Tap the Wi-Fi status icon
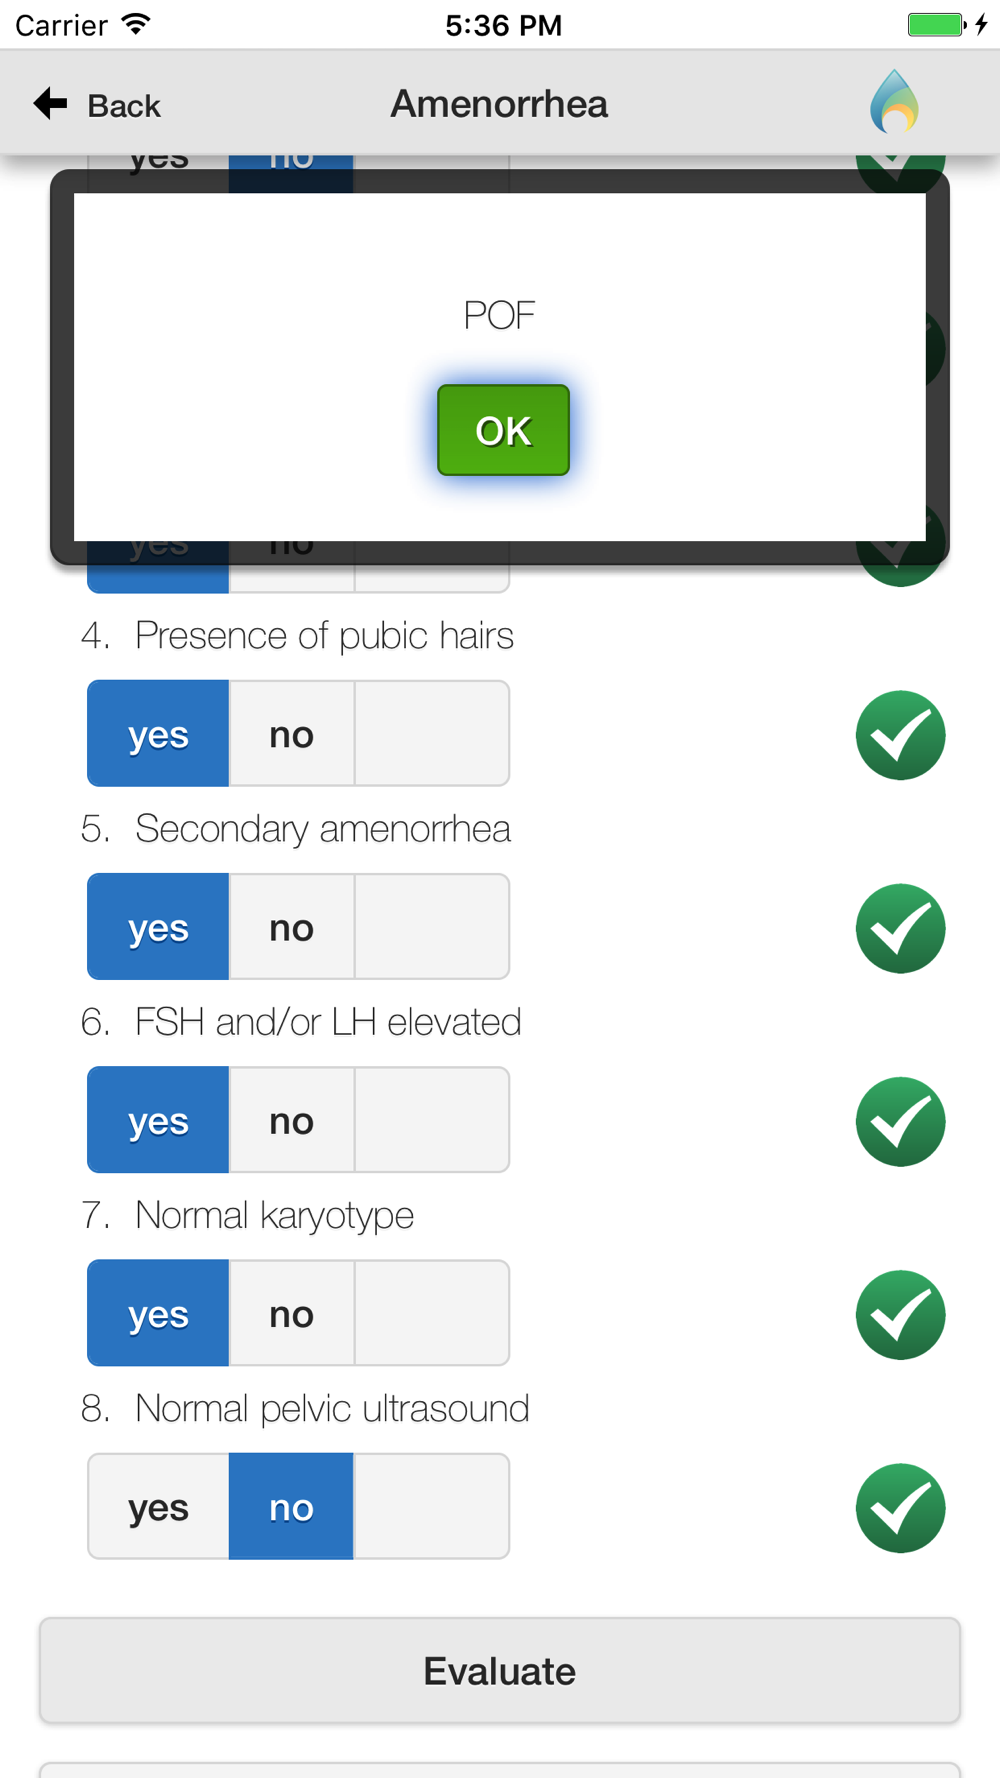 [135, 24]
